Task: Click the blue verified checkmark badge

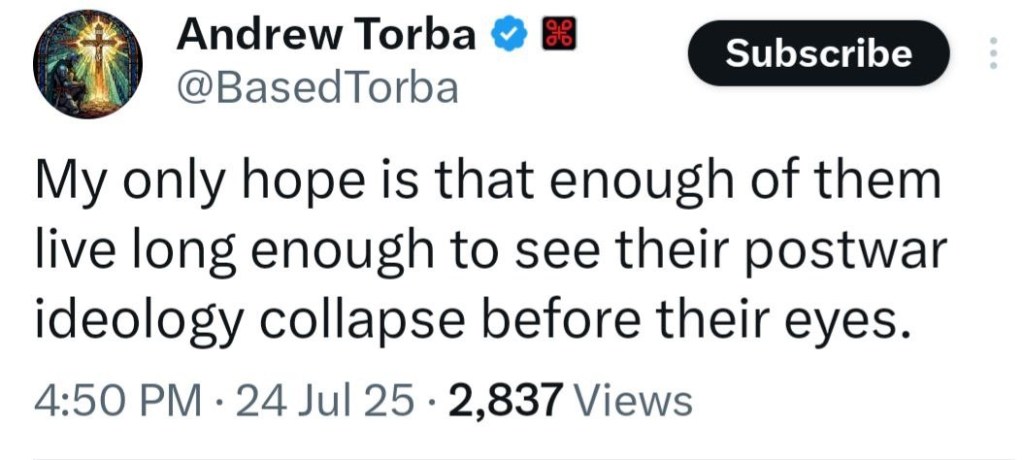Action: click(507, 34)
